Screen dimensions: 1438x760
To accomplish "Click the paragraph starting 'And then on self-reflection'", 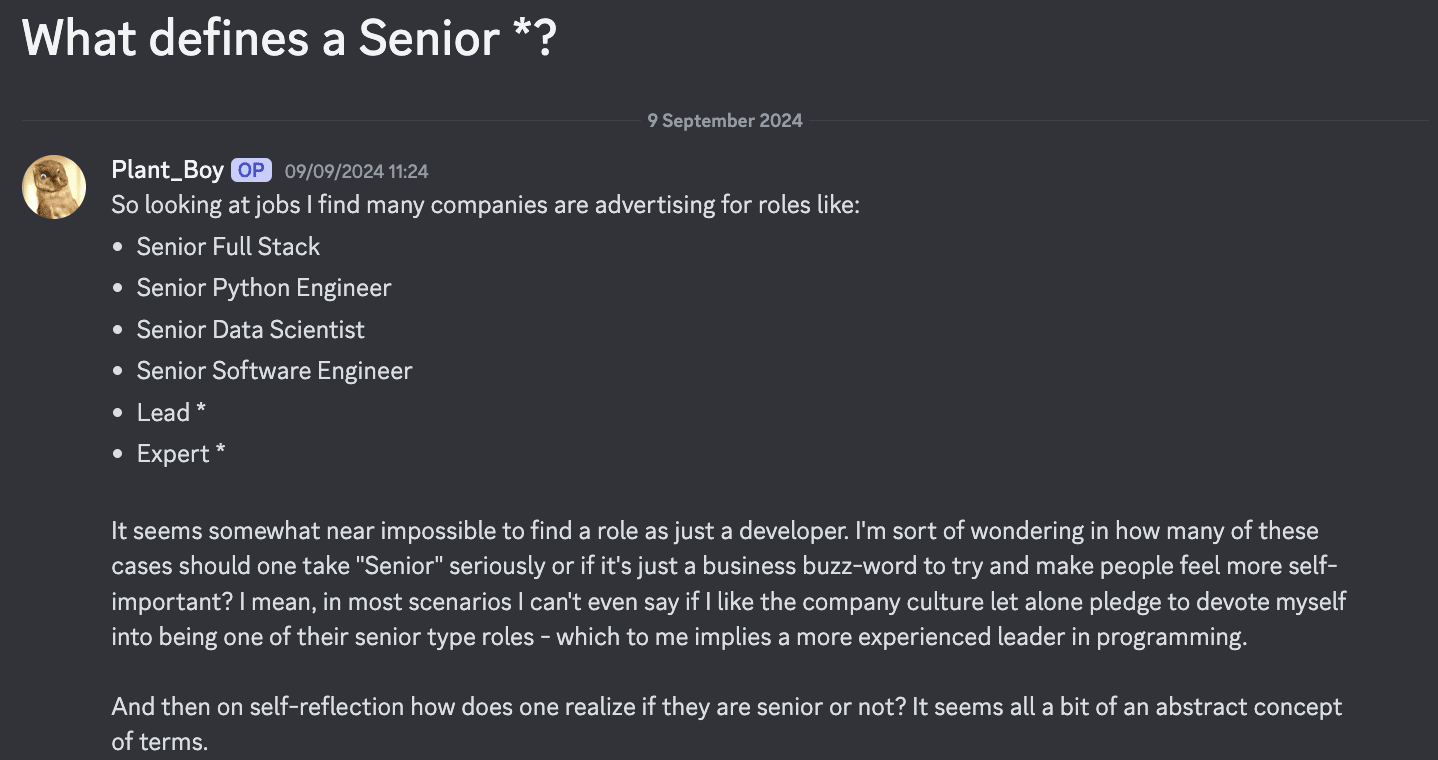I will click(x=726, y=725).
